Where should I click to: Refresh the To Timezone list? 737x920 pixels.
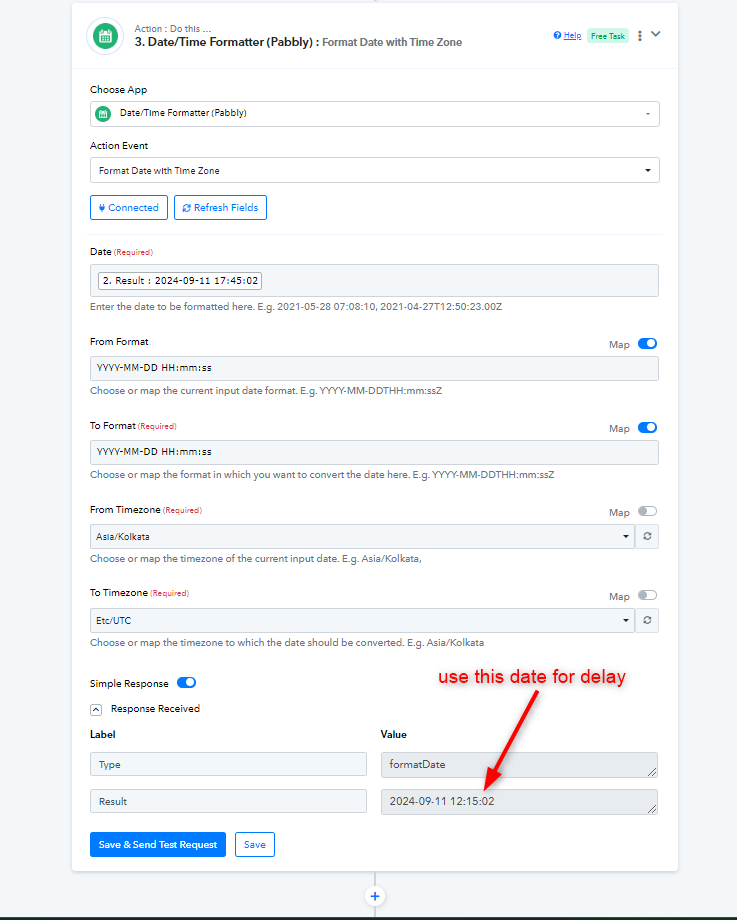coord(647,620)
